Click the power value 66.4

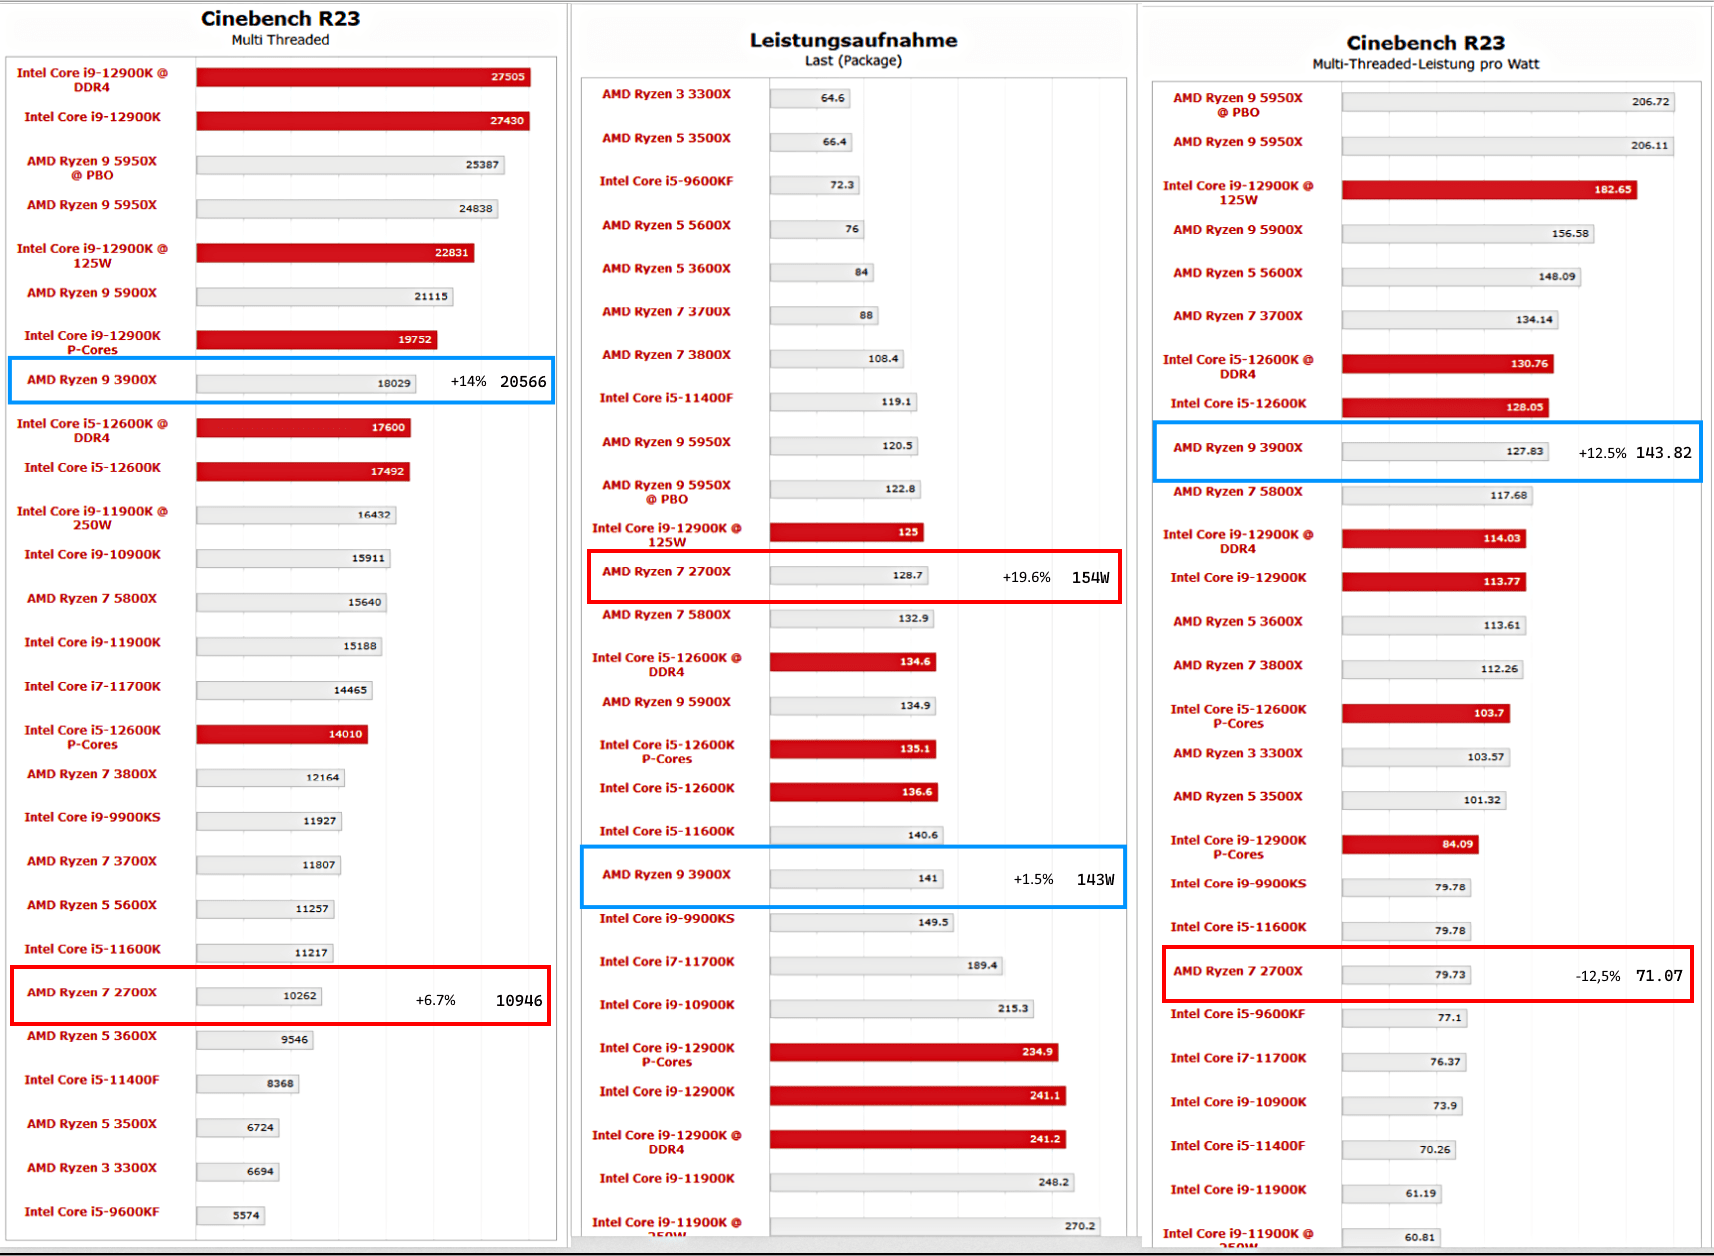tap(835, 142)
